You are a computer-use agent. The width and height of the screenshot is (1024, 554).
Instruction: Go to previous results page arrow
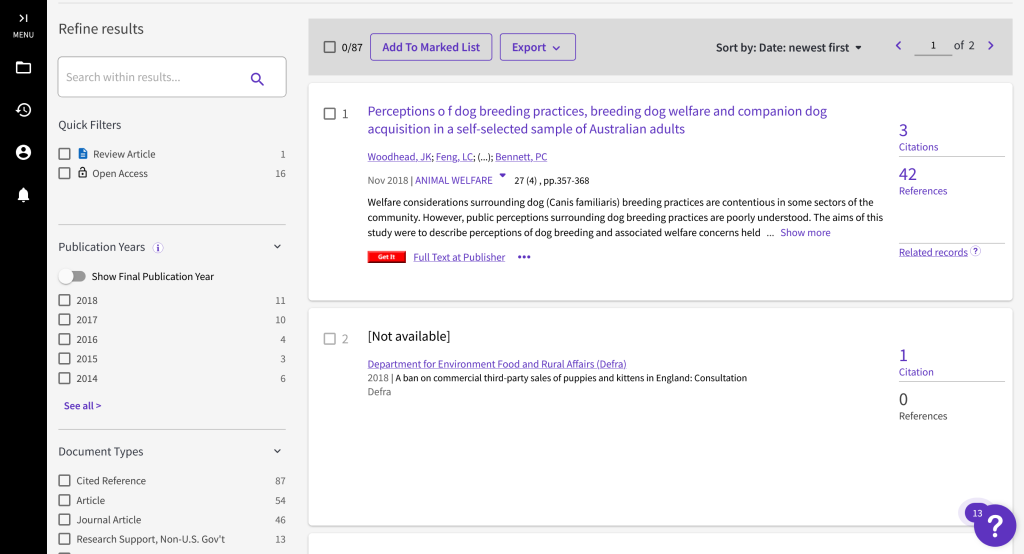899,45
